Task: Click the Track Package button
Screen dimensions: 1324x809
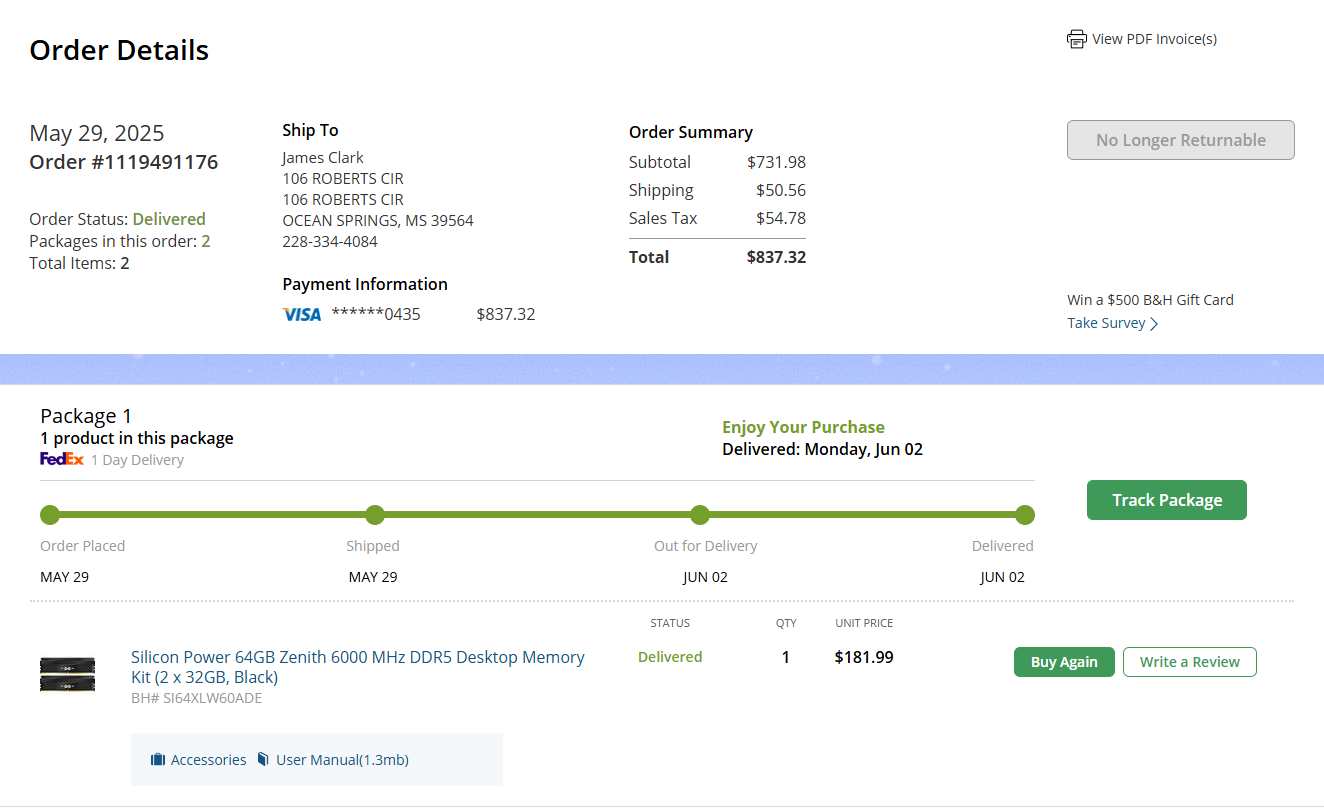Action: (1166, 500)
